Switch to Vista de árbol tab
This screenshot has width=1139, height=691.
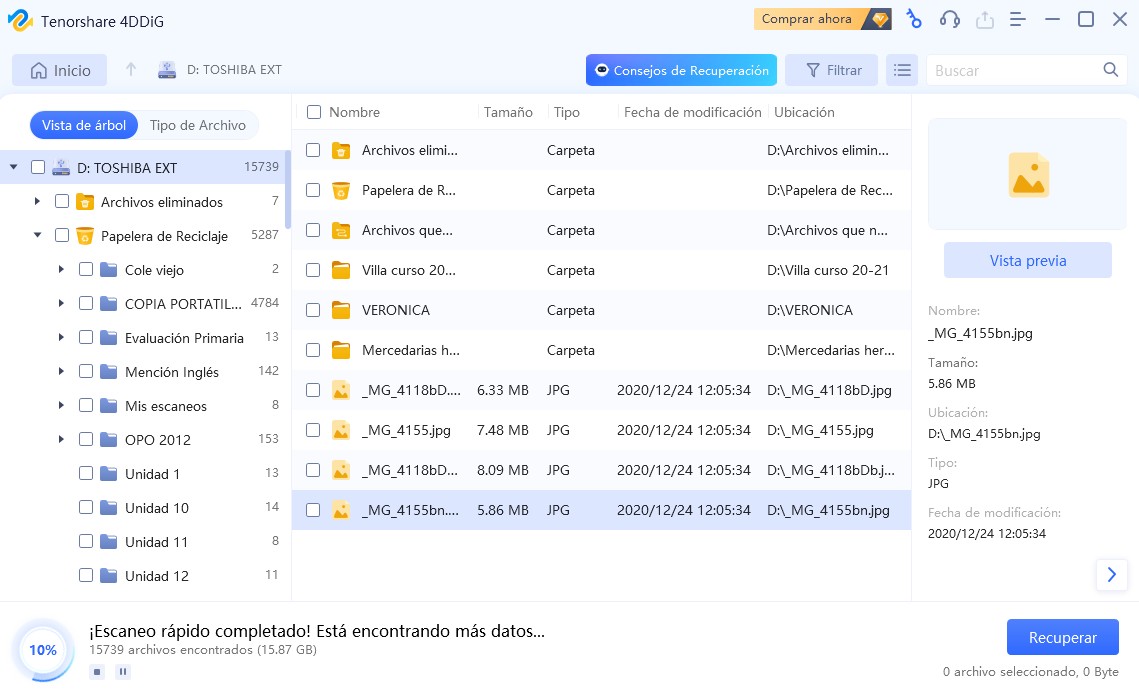tap(84, 125)
